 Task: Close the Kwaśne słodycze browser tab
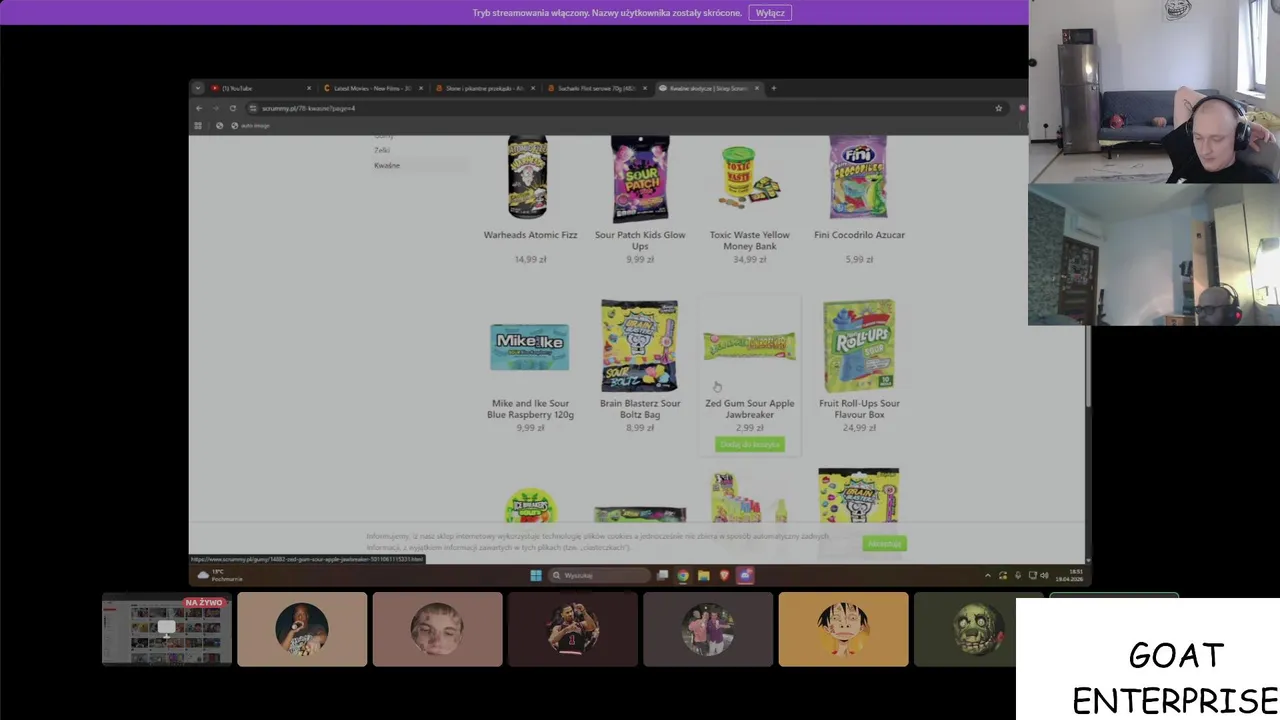[757, 88]
